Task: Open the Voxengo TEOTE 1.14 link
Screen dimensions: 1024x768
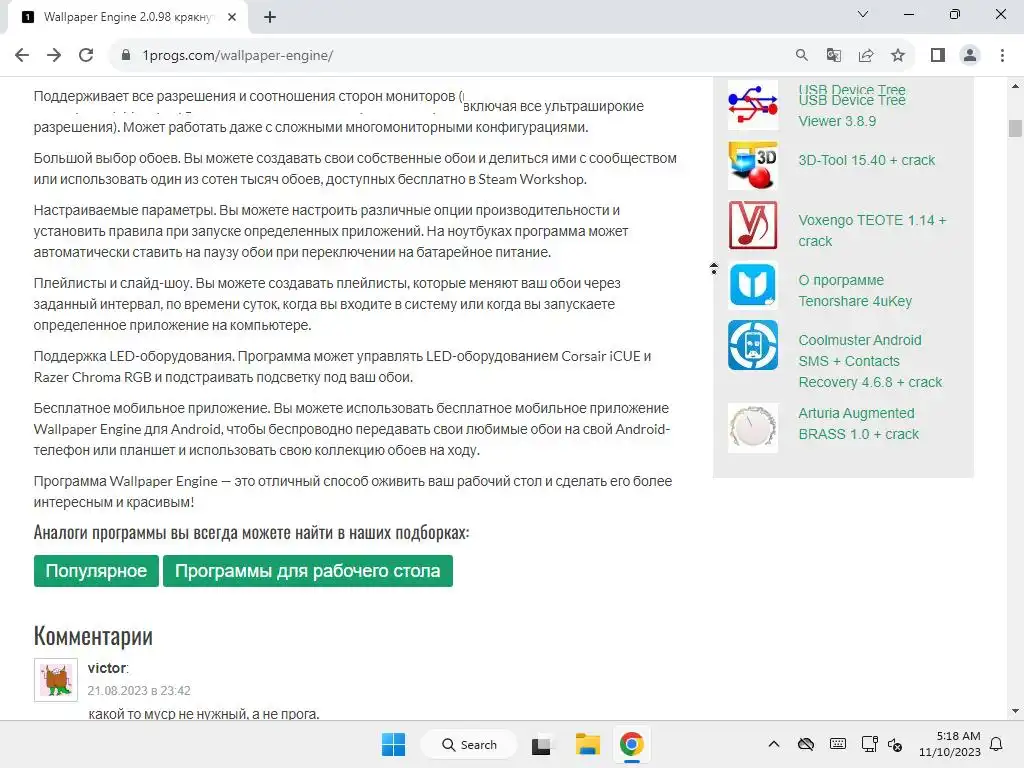Action: click(x=872, y=231)
